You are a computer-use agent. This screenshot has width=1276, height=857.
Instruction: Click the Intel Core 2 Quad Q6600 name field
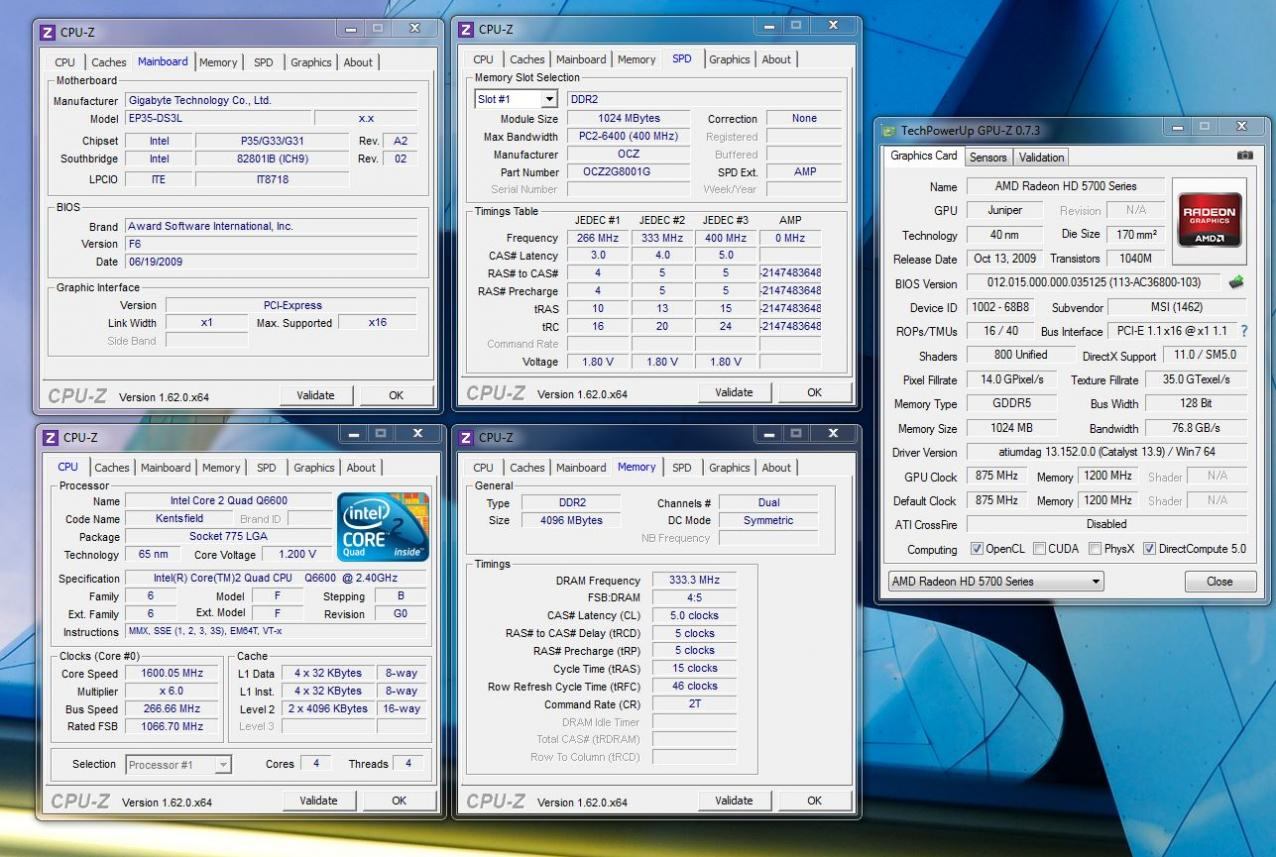[229, 501]
